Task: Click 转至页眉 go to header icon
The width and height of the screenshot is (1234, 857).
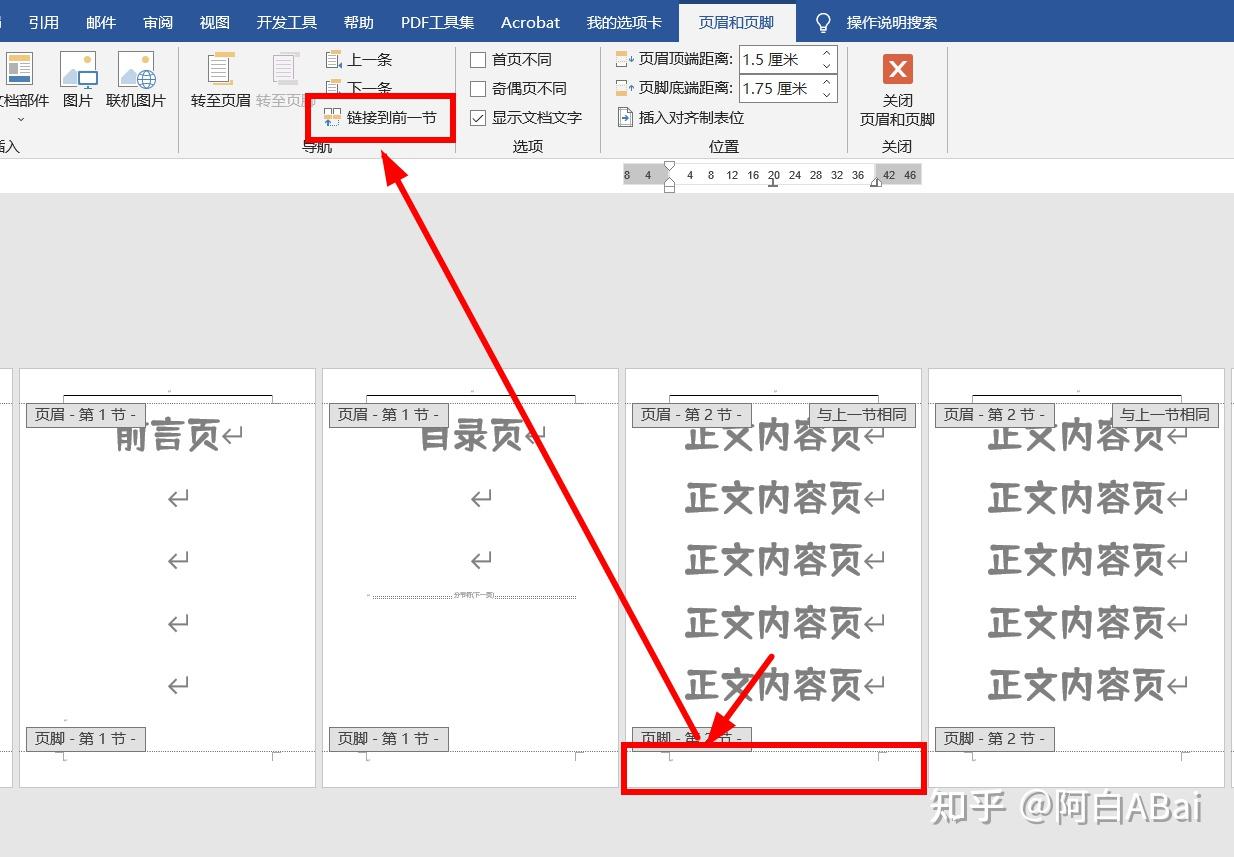Action: (x=221, y=70)
